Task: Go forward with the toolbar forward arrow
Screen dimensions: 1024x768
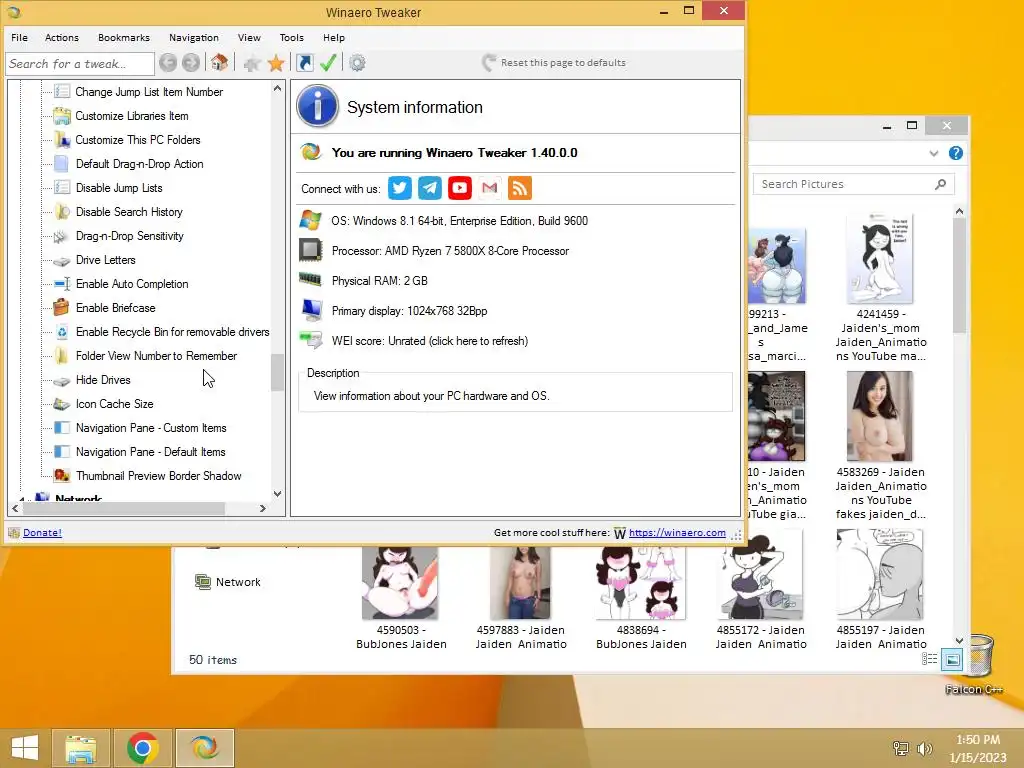Action: (x=191, y=63)
